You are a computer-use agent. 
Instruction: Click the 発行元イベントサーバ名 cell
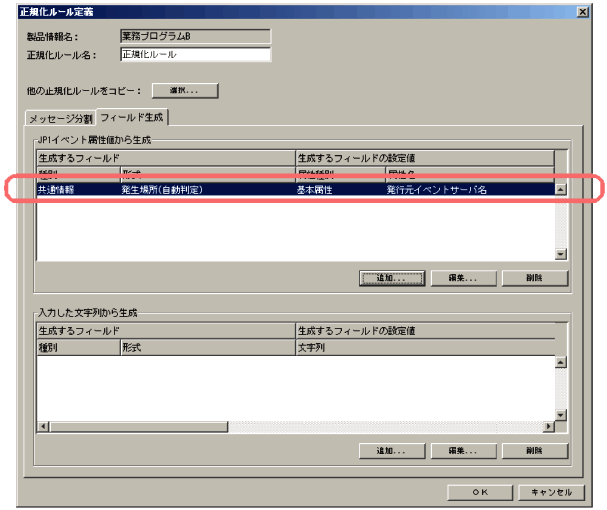click(470, 190)
